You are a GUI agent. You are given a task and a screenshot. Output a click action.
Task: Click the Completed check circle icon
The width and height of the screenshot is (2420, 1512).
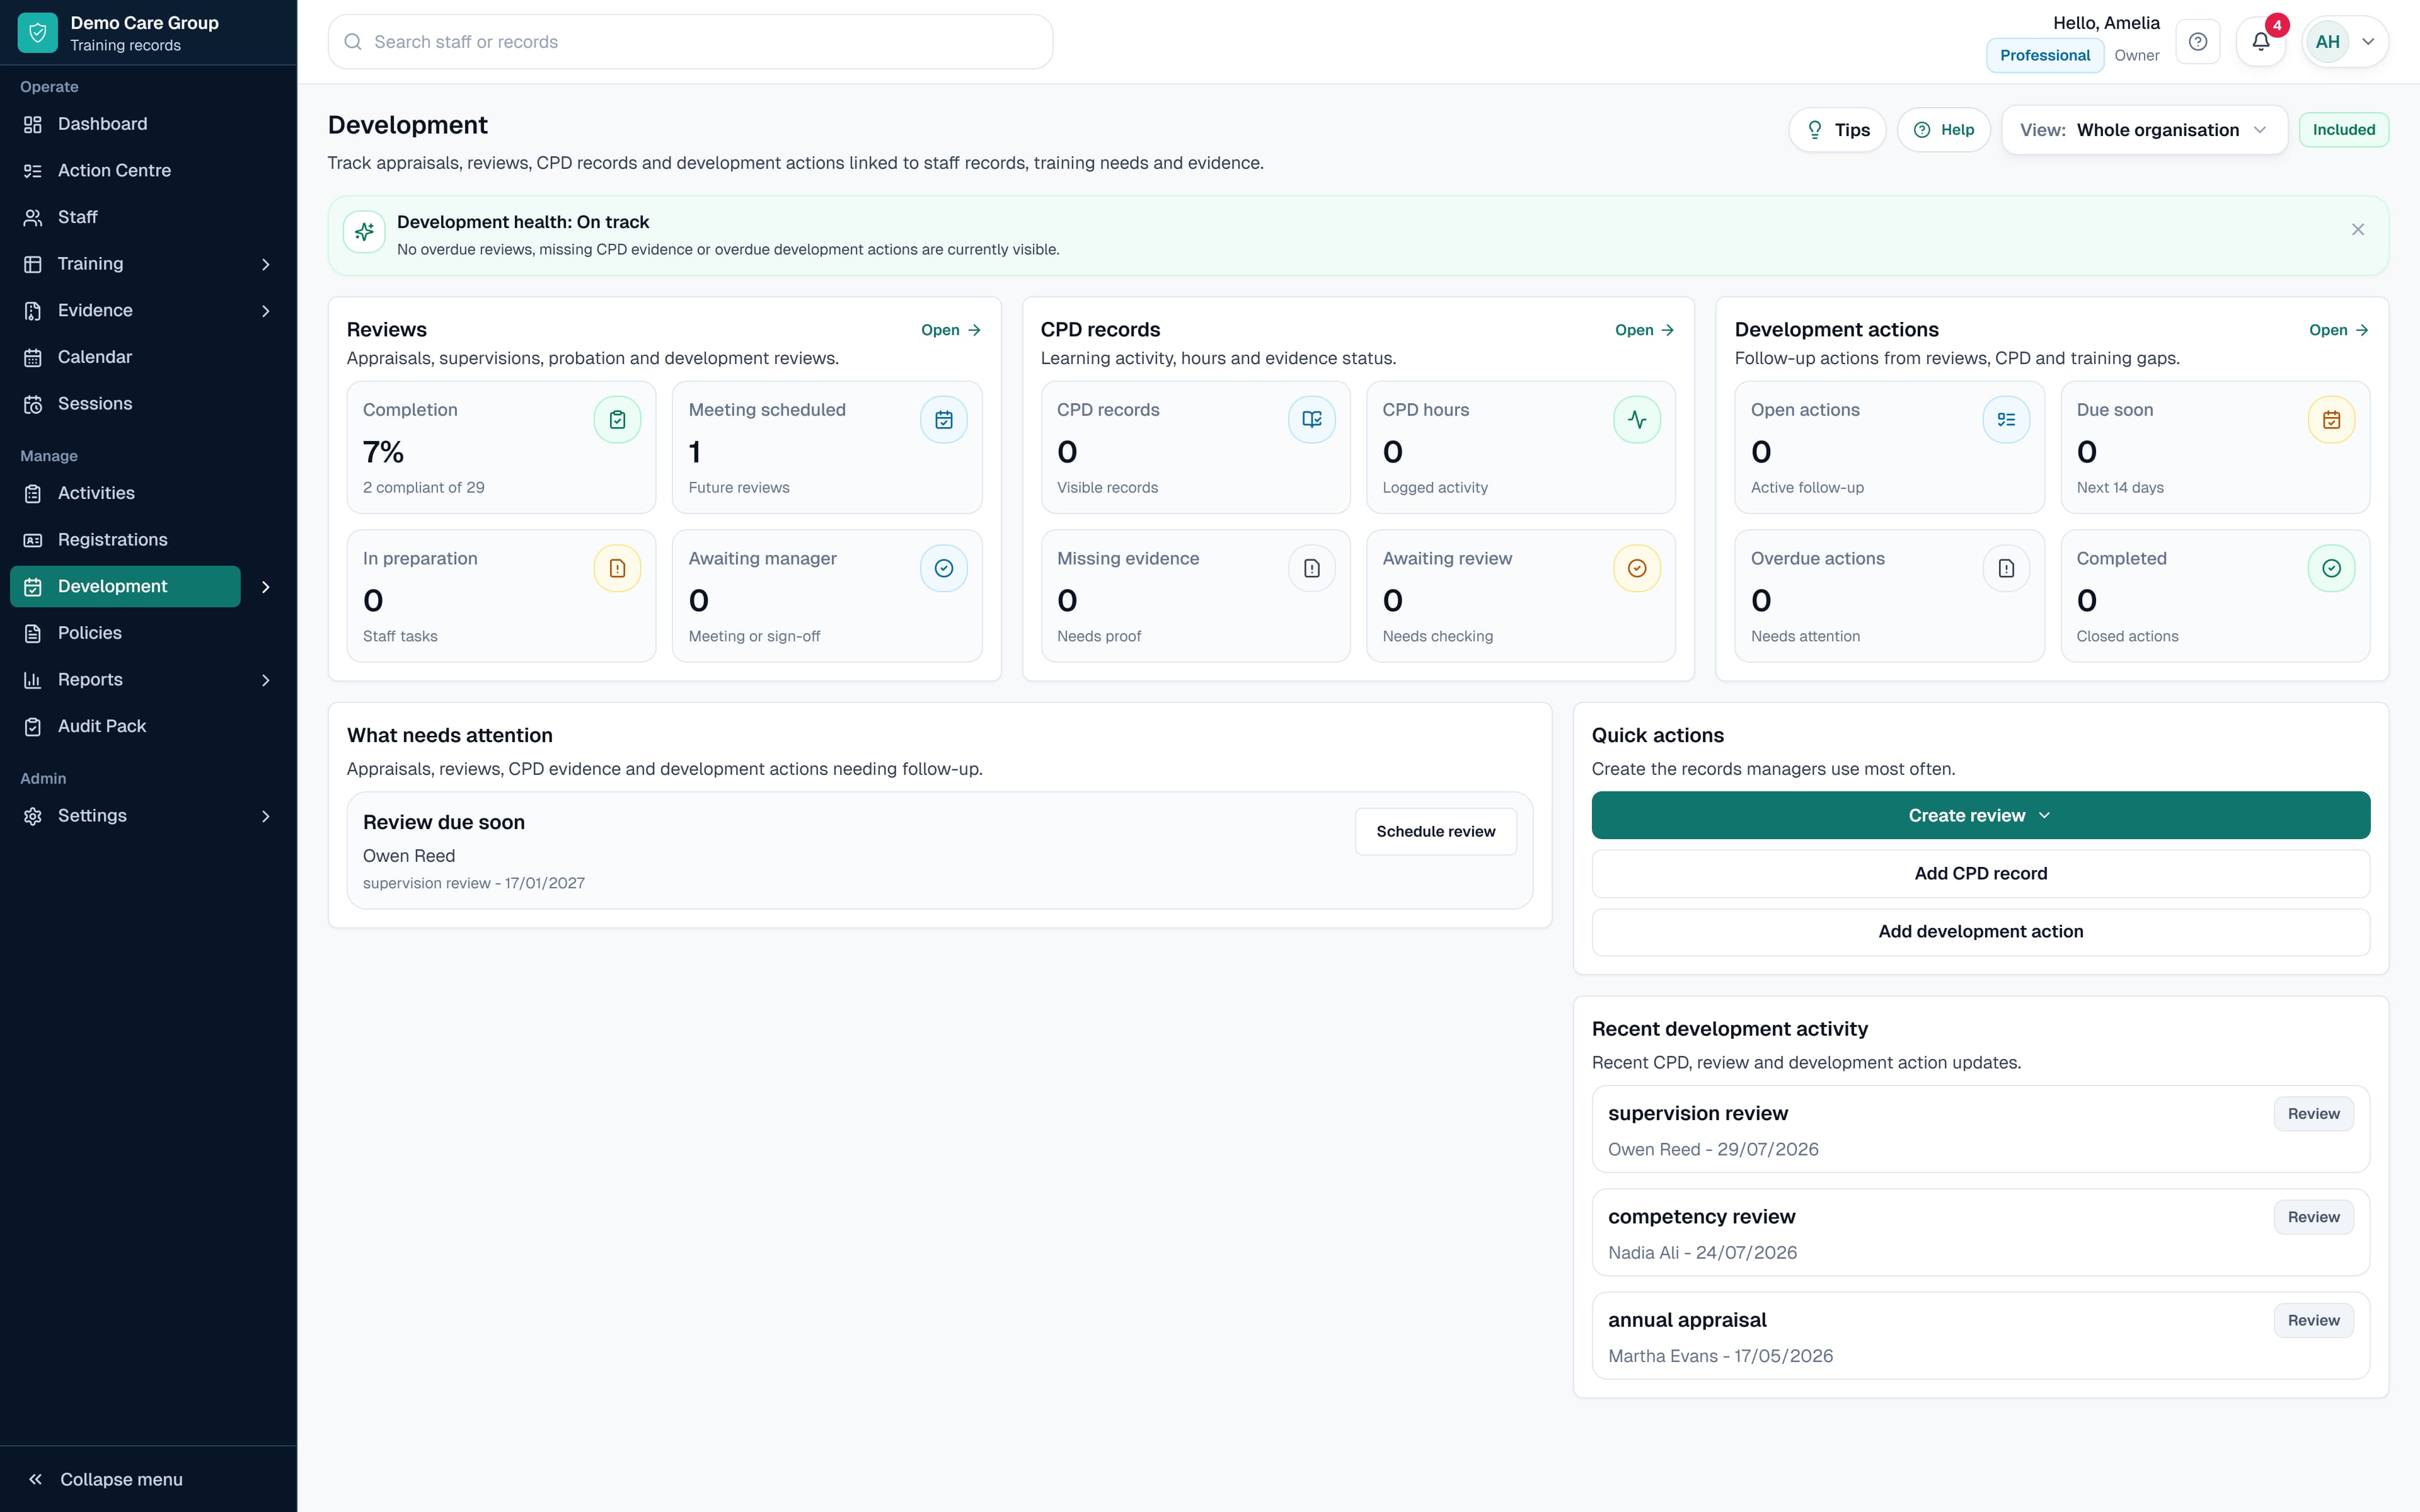click(2331, 568)
